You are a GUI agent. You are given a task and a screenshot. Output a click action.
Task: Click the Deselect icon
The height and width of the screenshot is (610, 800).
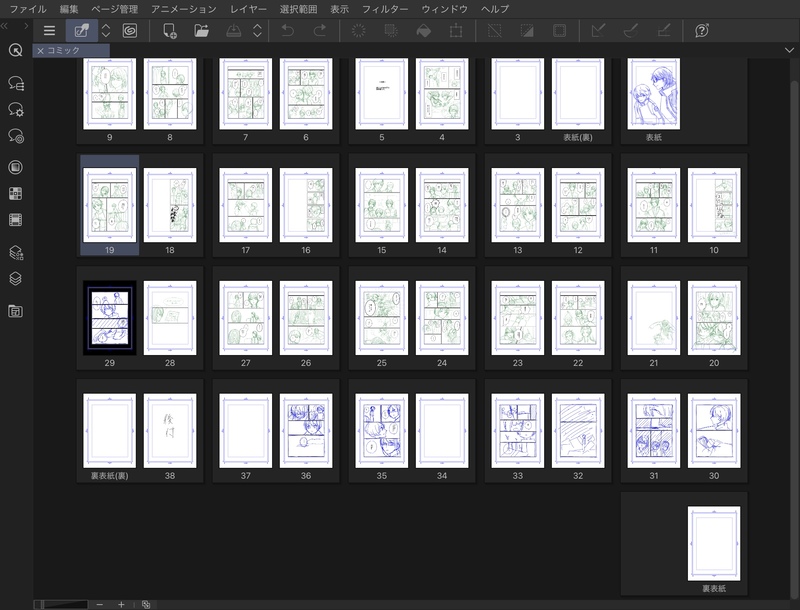[x=494, y=31]
